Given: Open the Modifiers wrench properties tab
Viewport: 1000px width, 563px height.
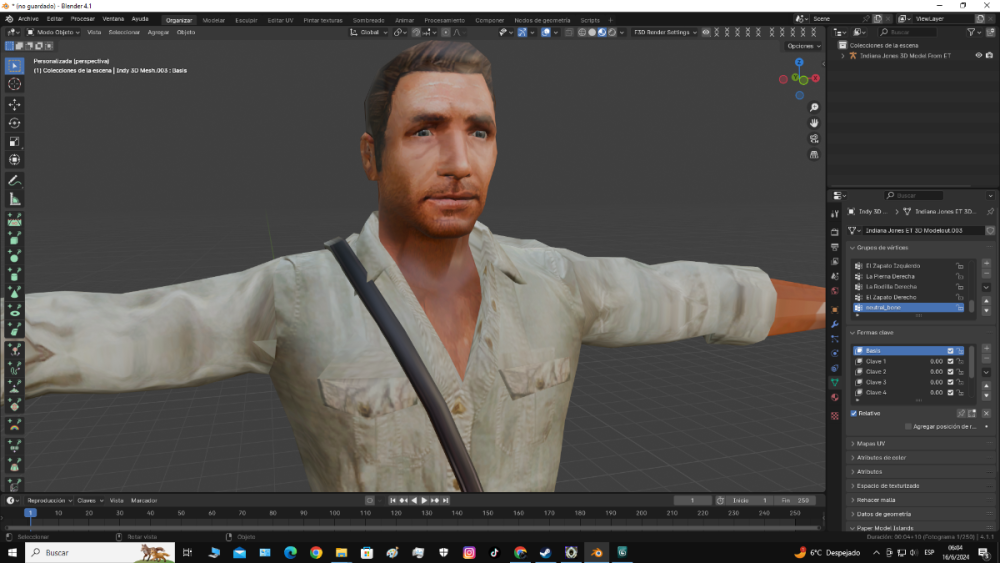Looking at the screenshot, I should tap(835, 324).
